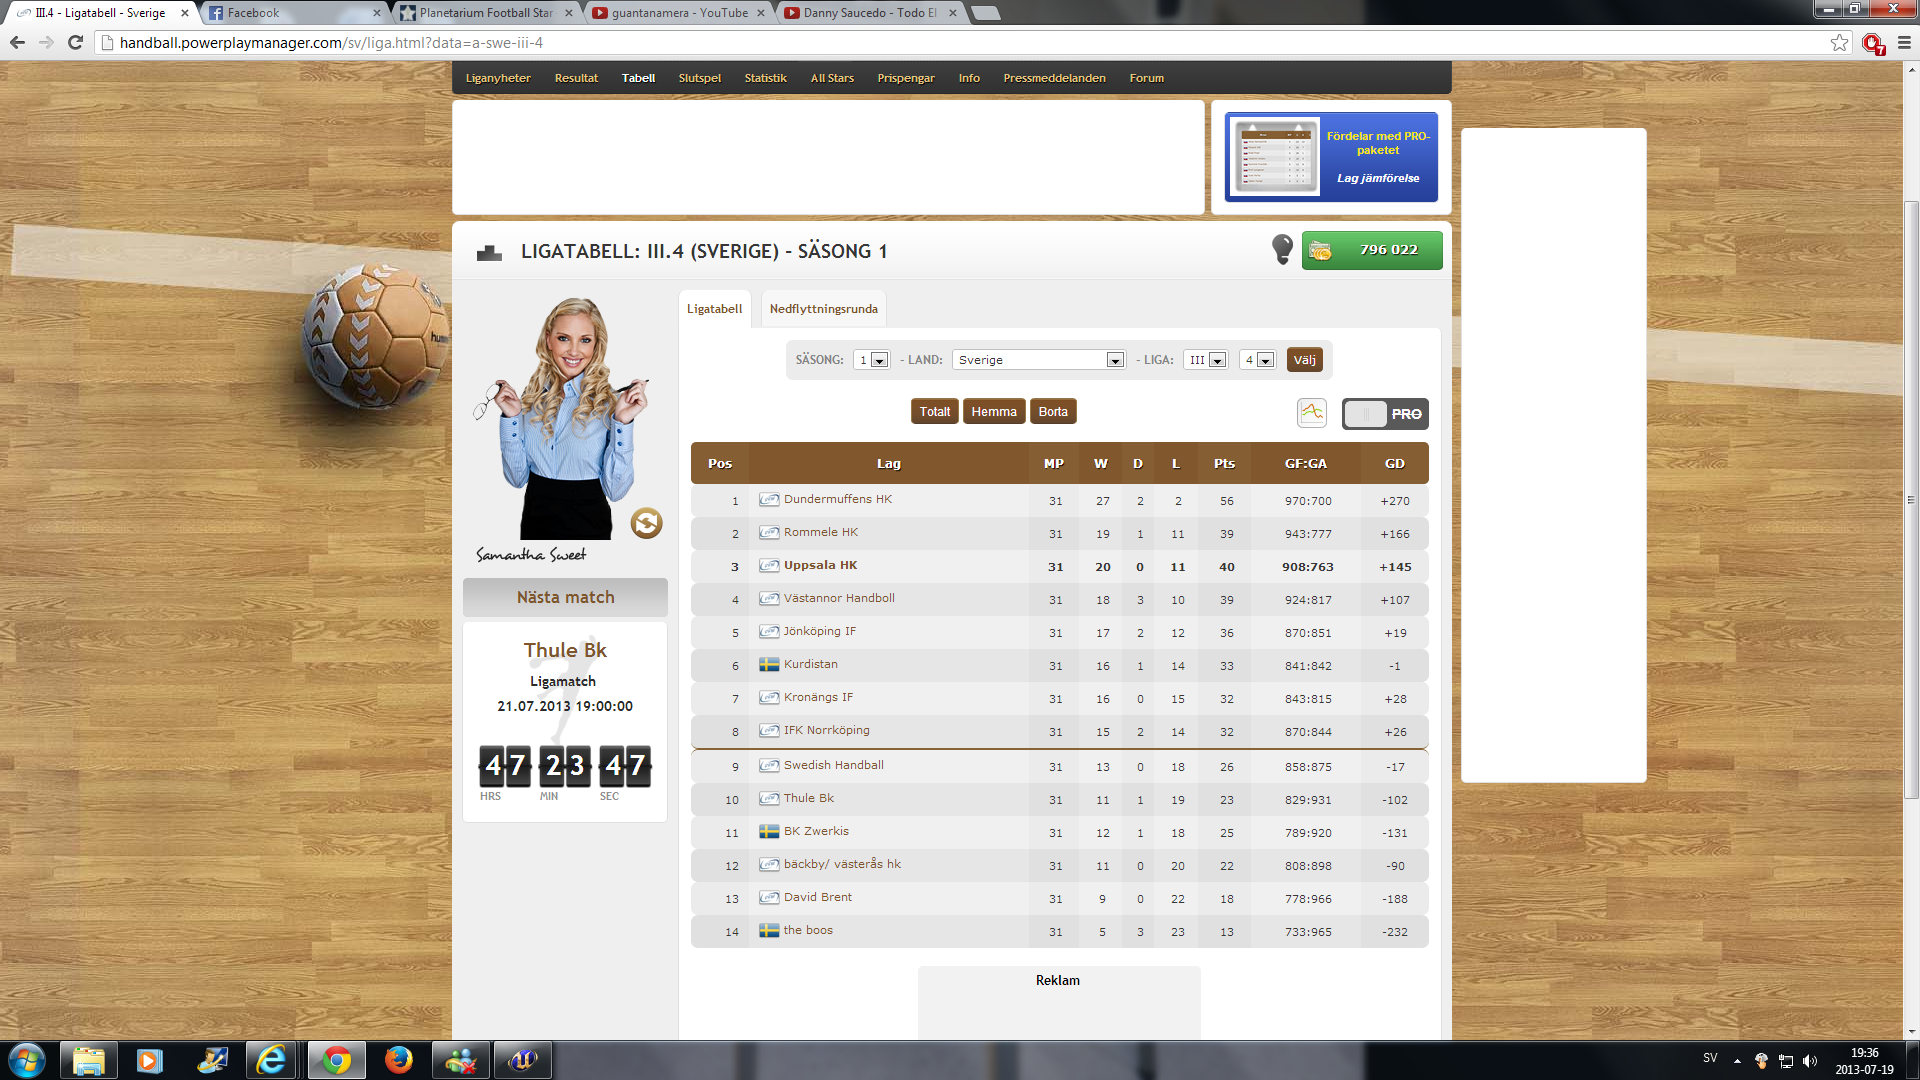Click the Swedish flag icon next to Kurdistan

click(769, 664)
